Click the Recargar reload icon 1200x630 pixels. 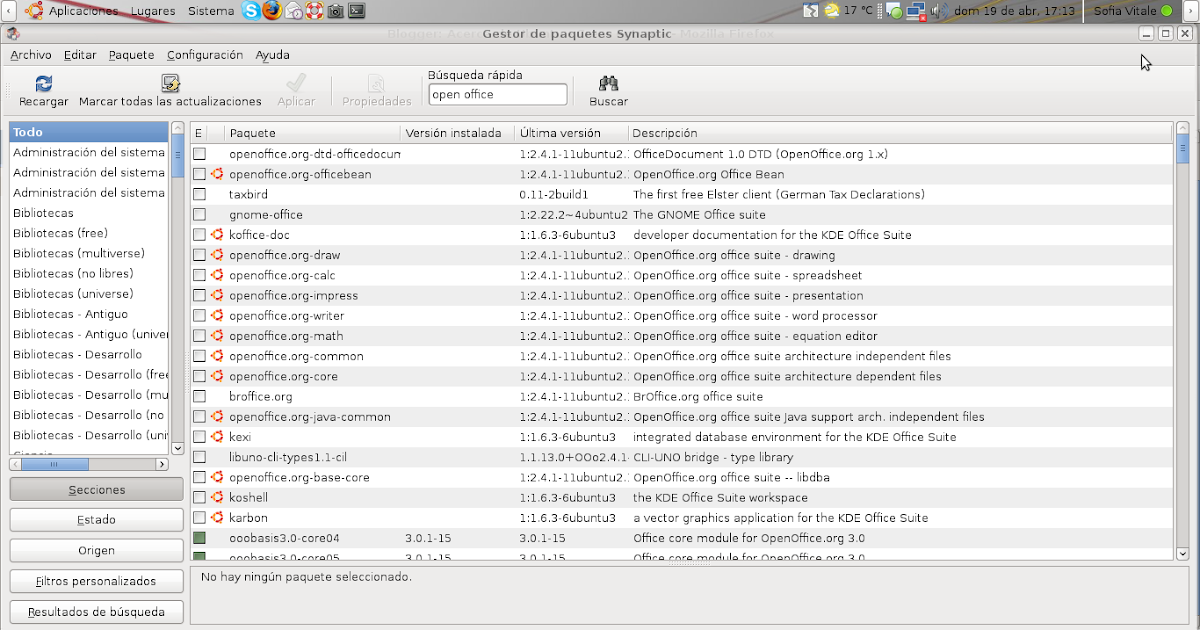(44, 84)
